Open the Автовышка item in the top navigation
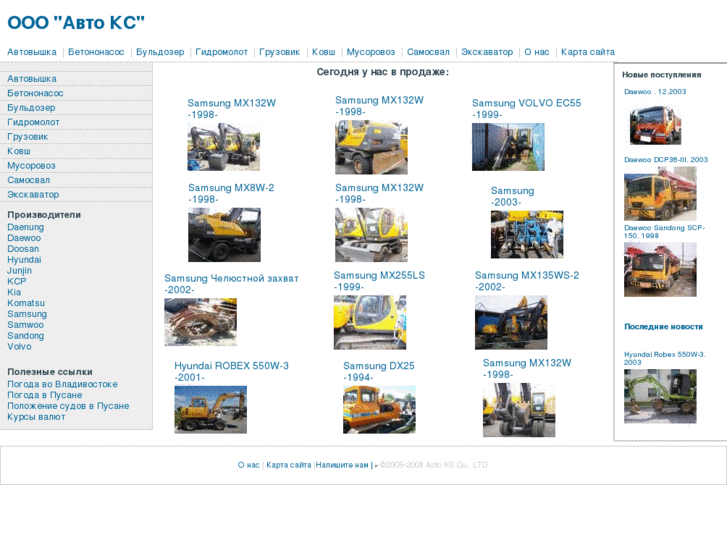Viewport: 727px width, 545px height. pyautogui.click(x=32, y=52)
